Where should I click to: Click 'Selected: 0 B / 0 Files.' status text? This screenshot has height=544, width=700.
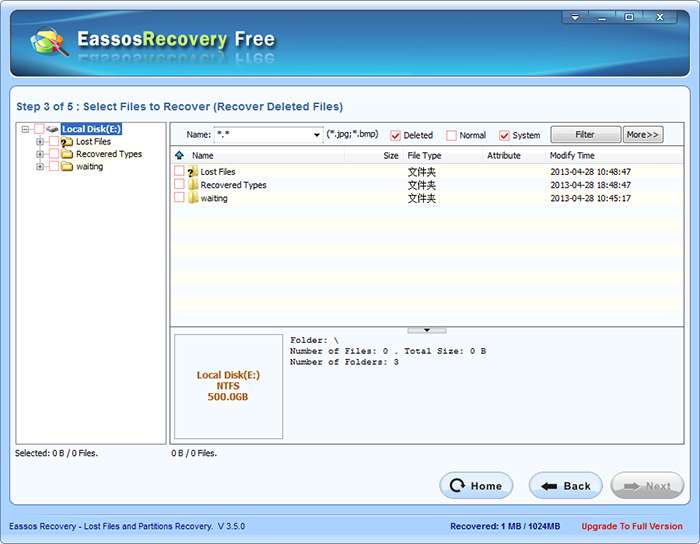[x=56, y=453]
